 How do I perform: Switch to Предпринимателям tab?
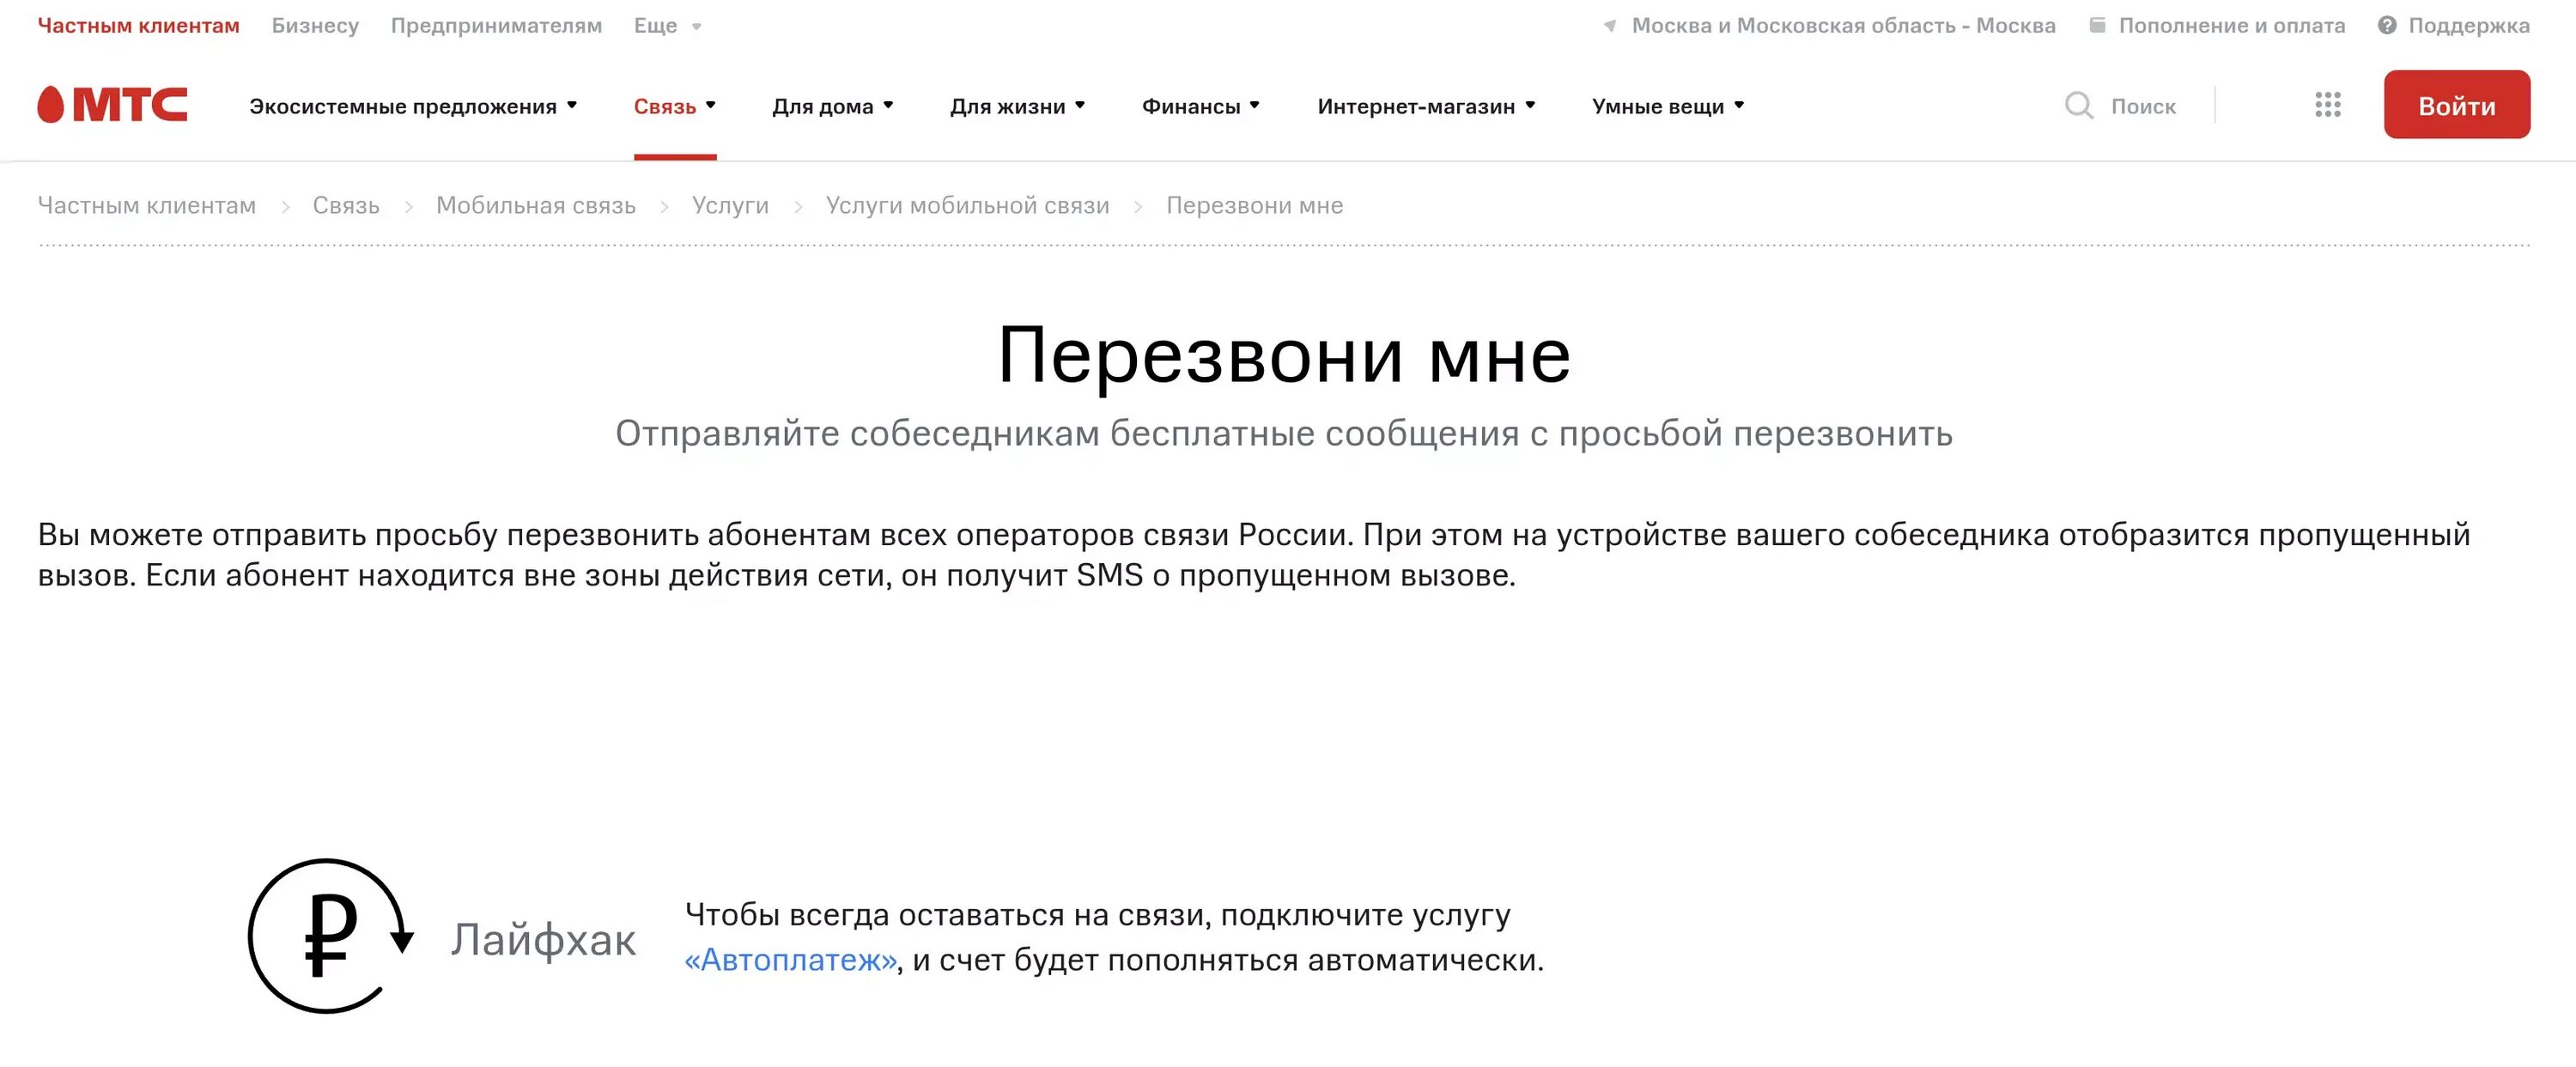point(496,26)
